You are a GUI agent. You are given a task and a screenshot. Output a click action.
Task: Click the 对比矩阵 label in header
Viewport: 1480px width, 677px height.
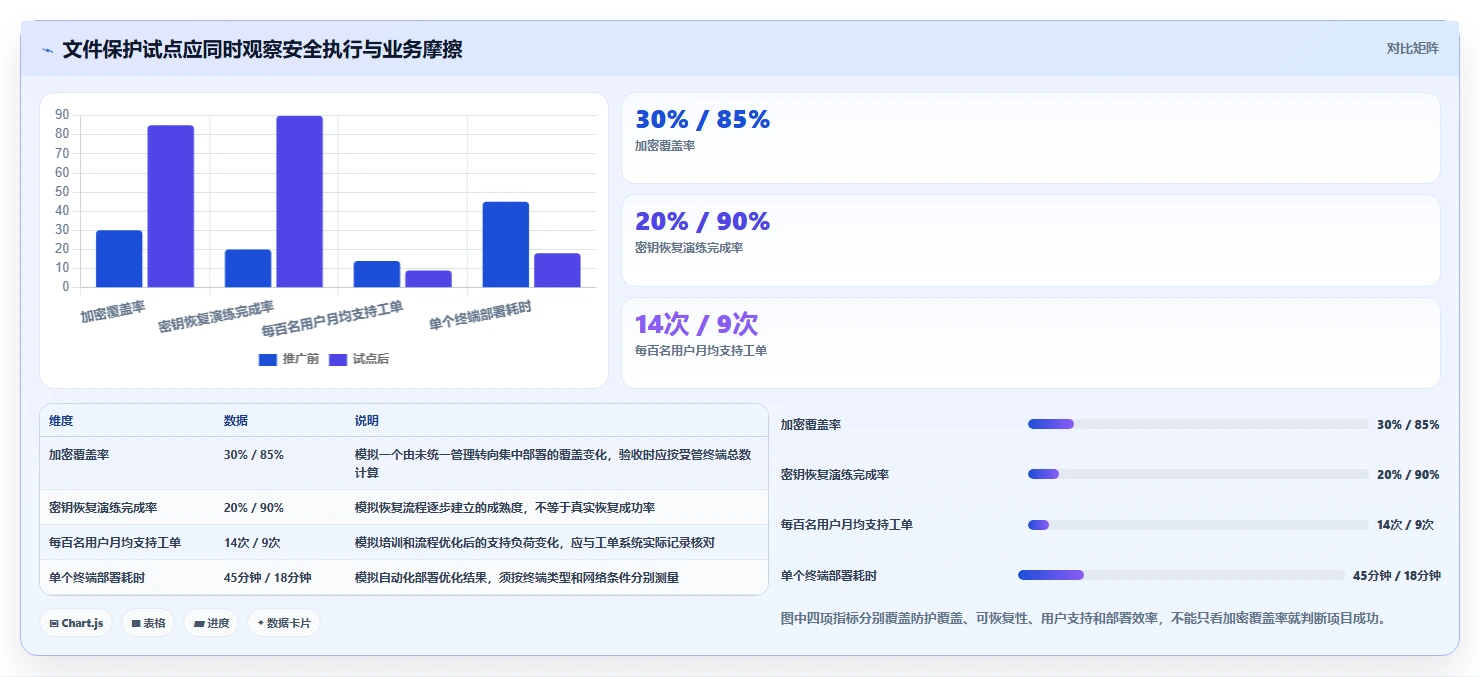[x=1413, y=48]
